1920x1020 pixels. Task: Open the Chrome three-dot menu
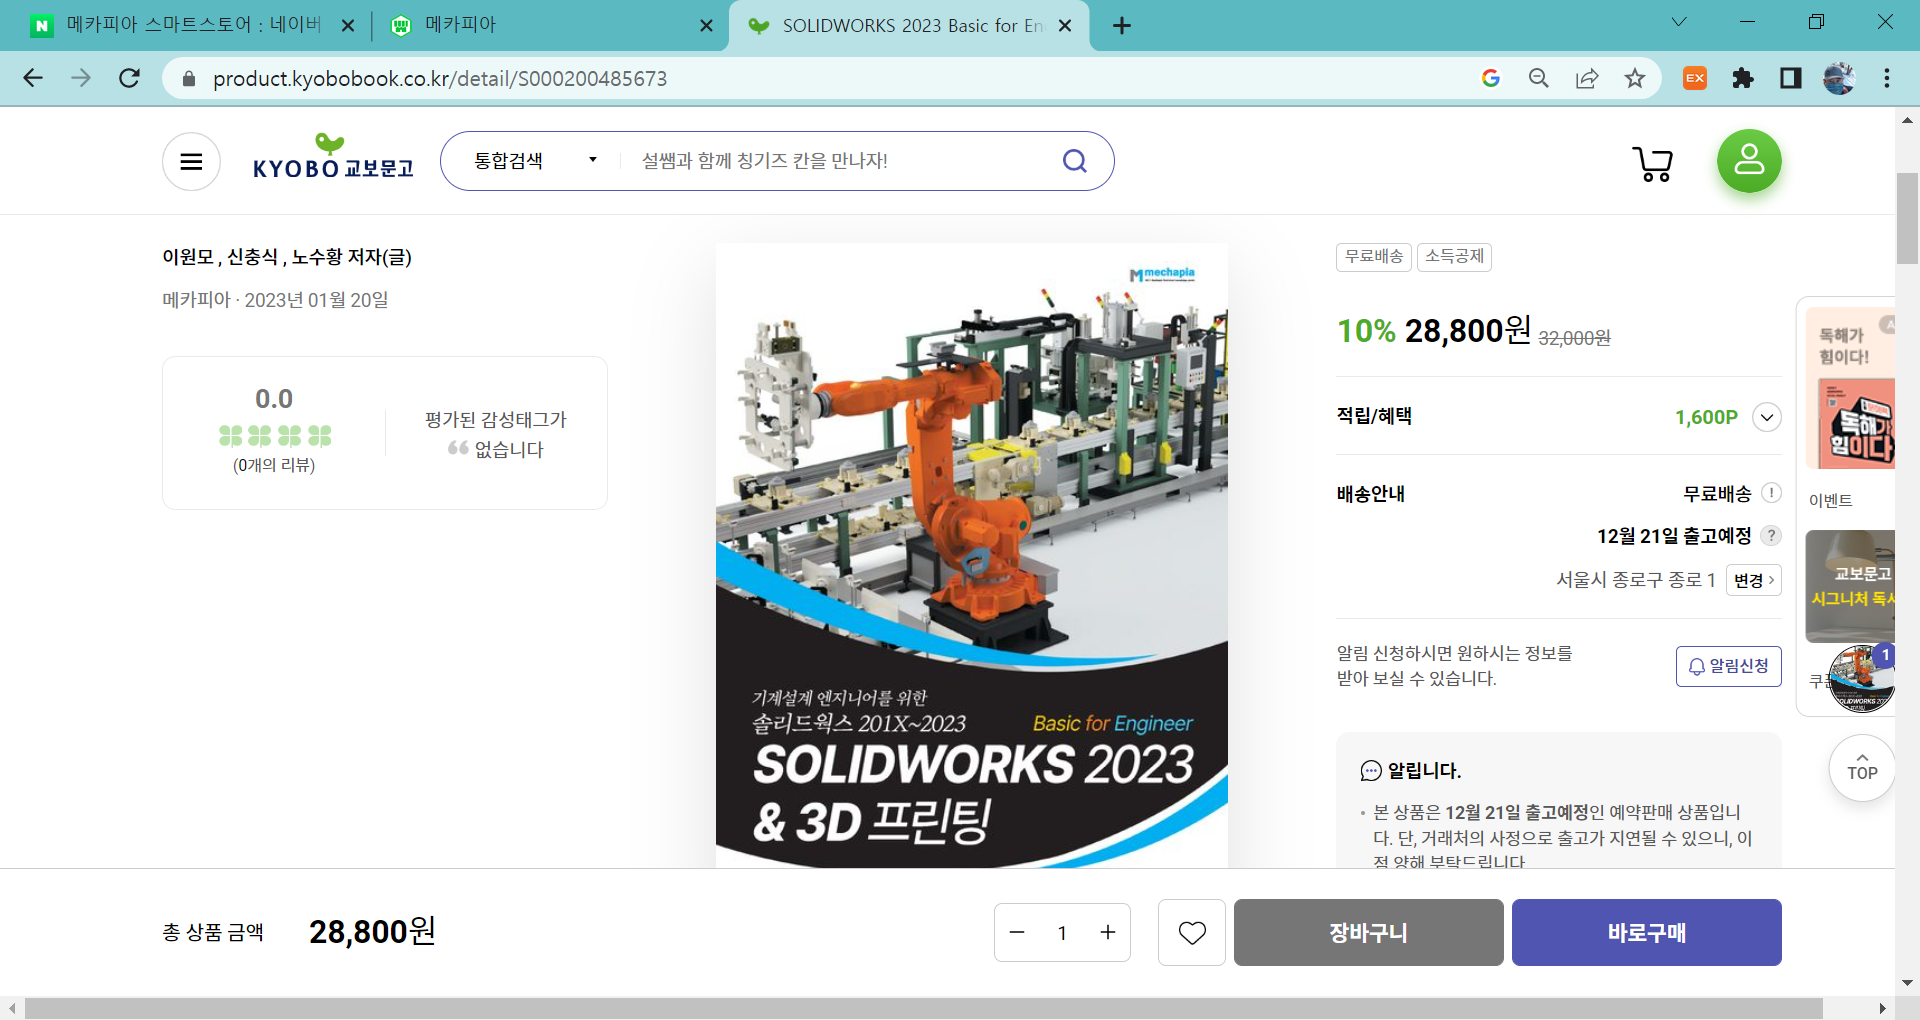(1887, 78)
